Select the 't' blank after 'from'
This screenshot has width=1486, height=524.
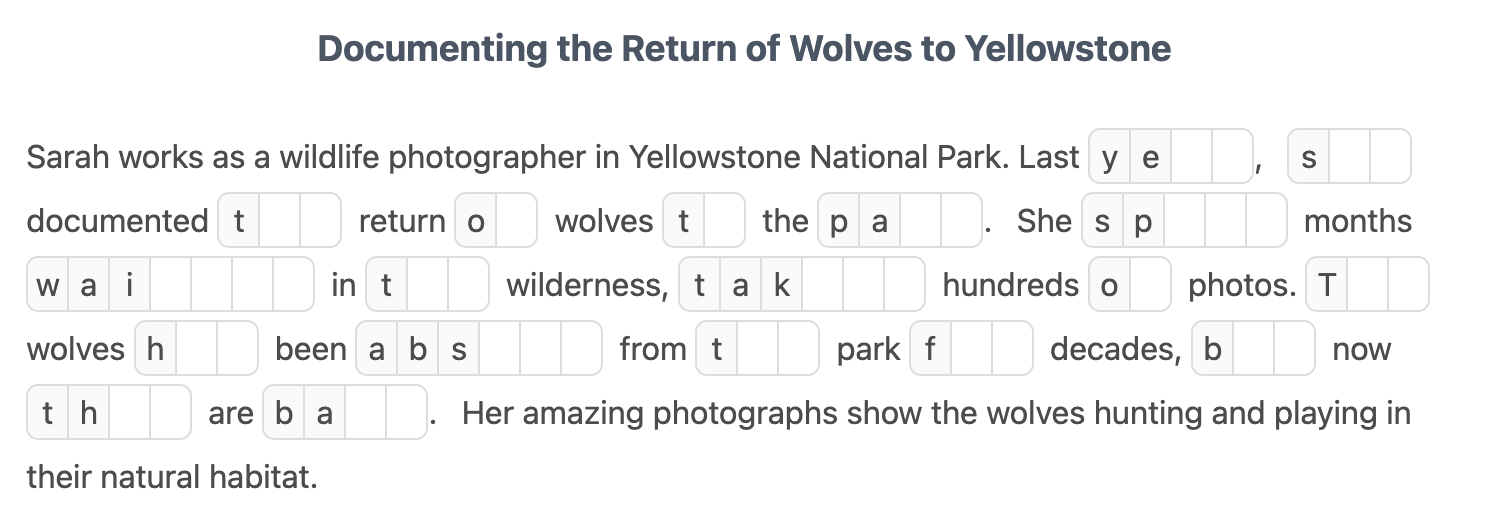tap(757, 349)
